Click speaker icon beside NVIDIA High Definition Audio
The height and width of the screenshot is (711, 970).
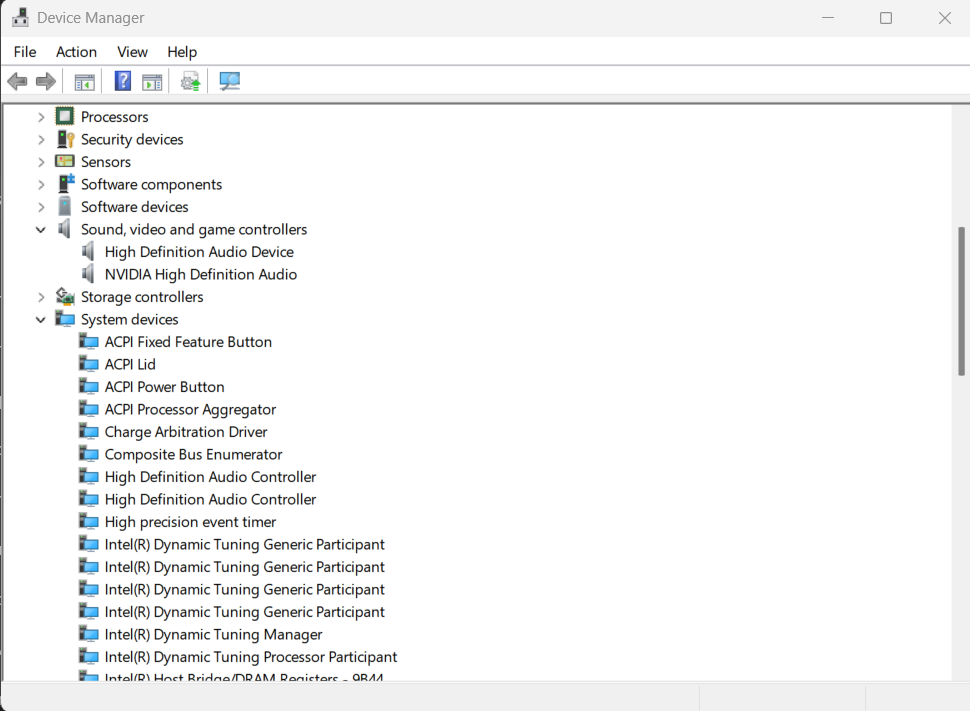coord(88,274)
